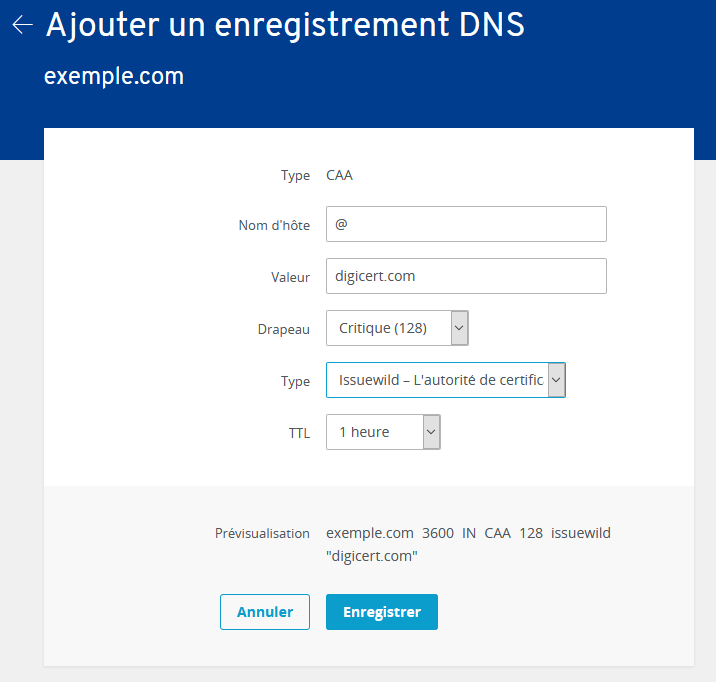Click the Nom d'hôte label

(x=274, y=225)
